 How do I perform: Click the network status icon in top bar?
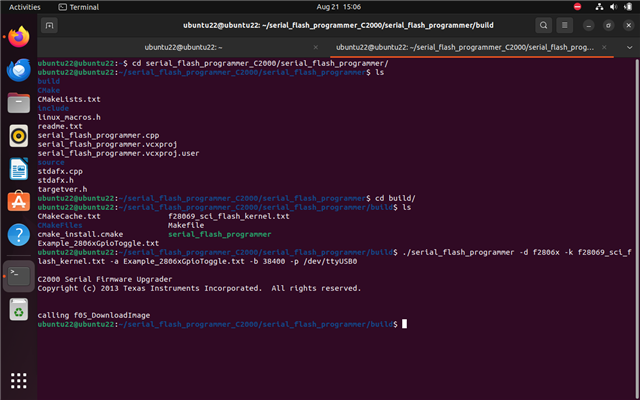tap(599, 7)
